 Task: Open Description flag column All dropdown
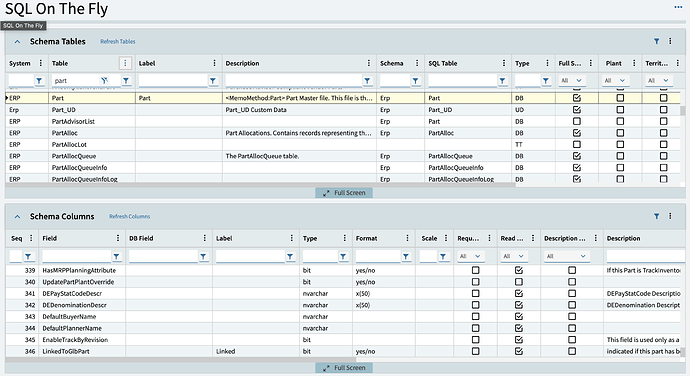click(x=566, y=256)
